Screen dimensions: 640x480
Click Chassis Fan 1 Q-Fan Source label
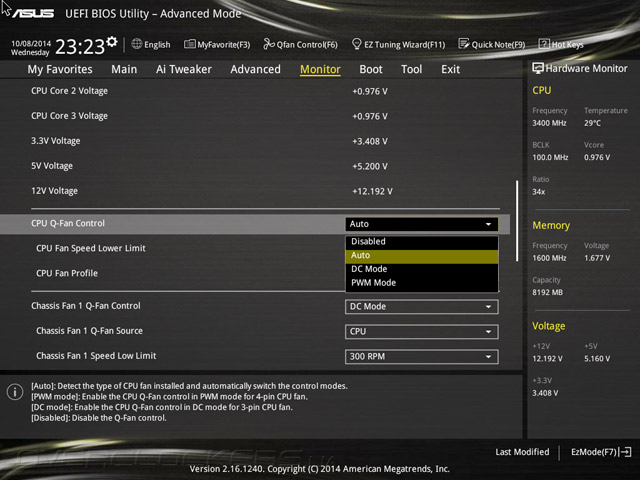[x=89, y=331]
